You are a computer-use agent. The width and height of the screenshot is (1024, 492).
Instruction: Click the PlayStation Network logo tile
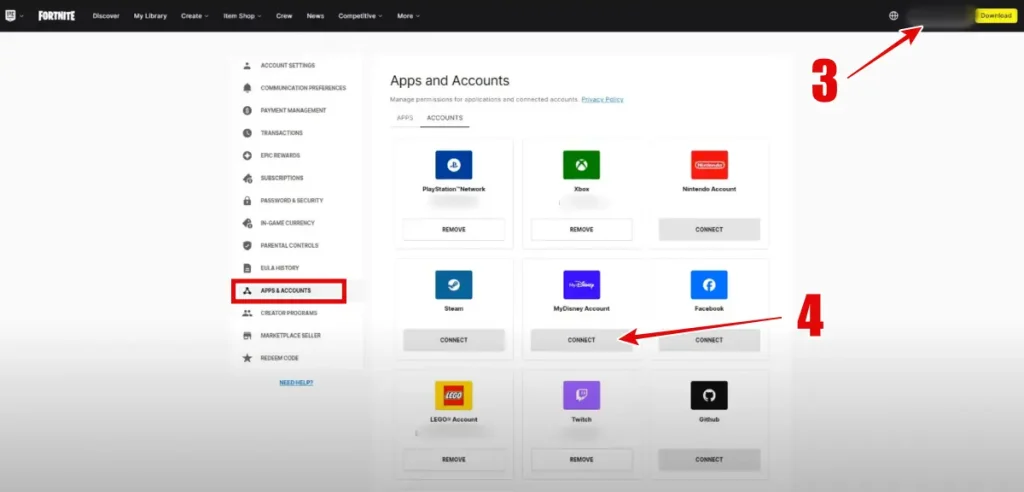click(454, 165)
